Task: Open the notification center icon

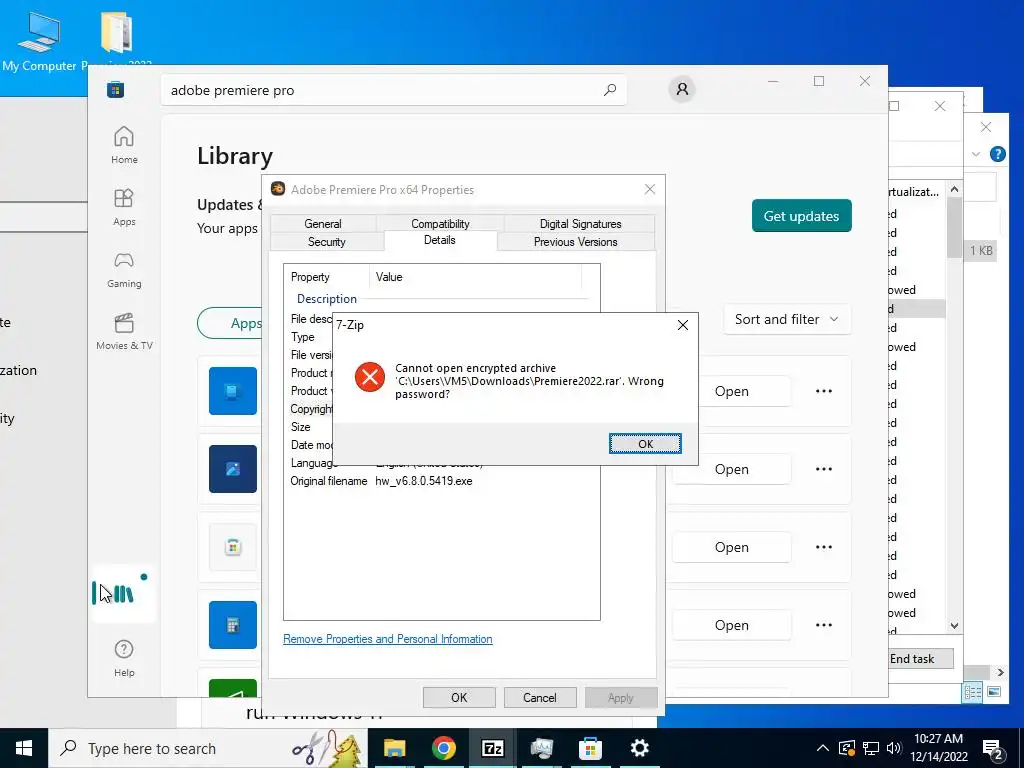Action: 993,750
